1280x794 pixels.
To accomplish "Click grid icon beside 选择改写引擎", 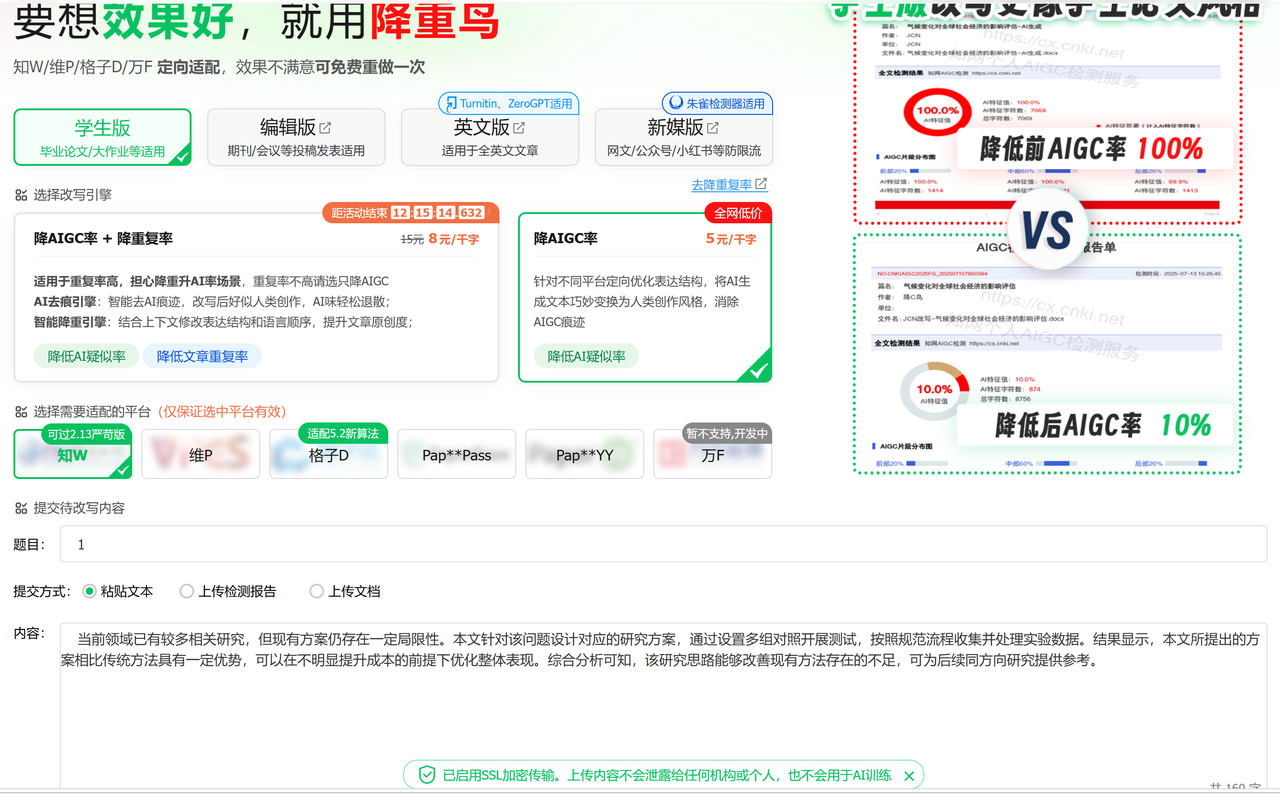I will click(x=21, y=196).
